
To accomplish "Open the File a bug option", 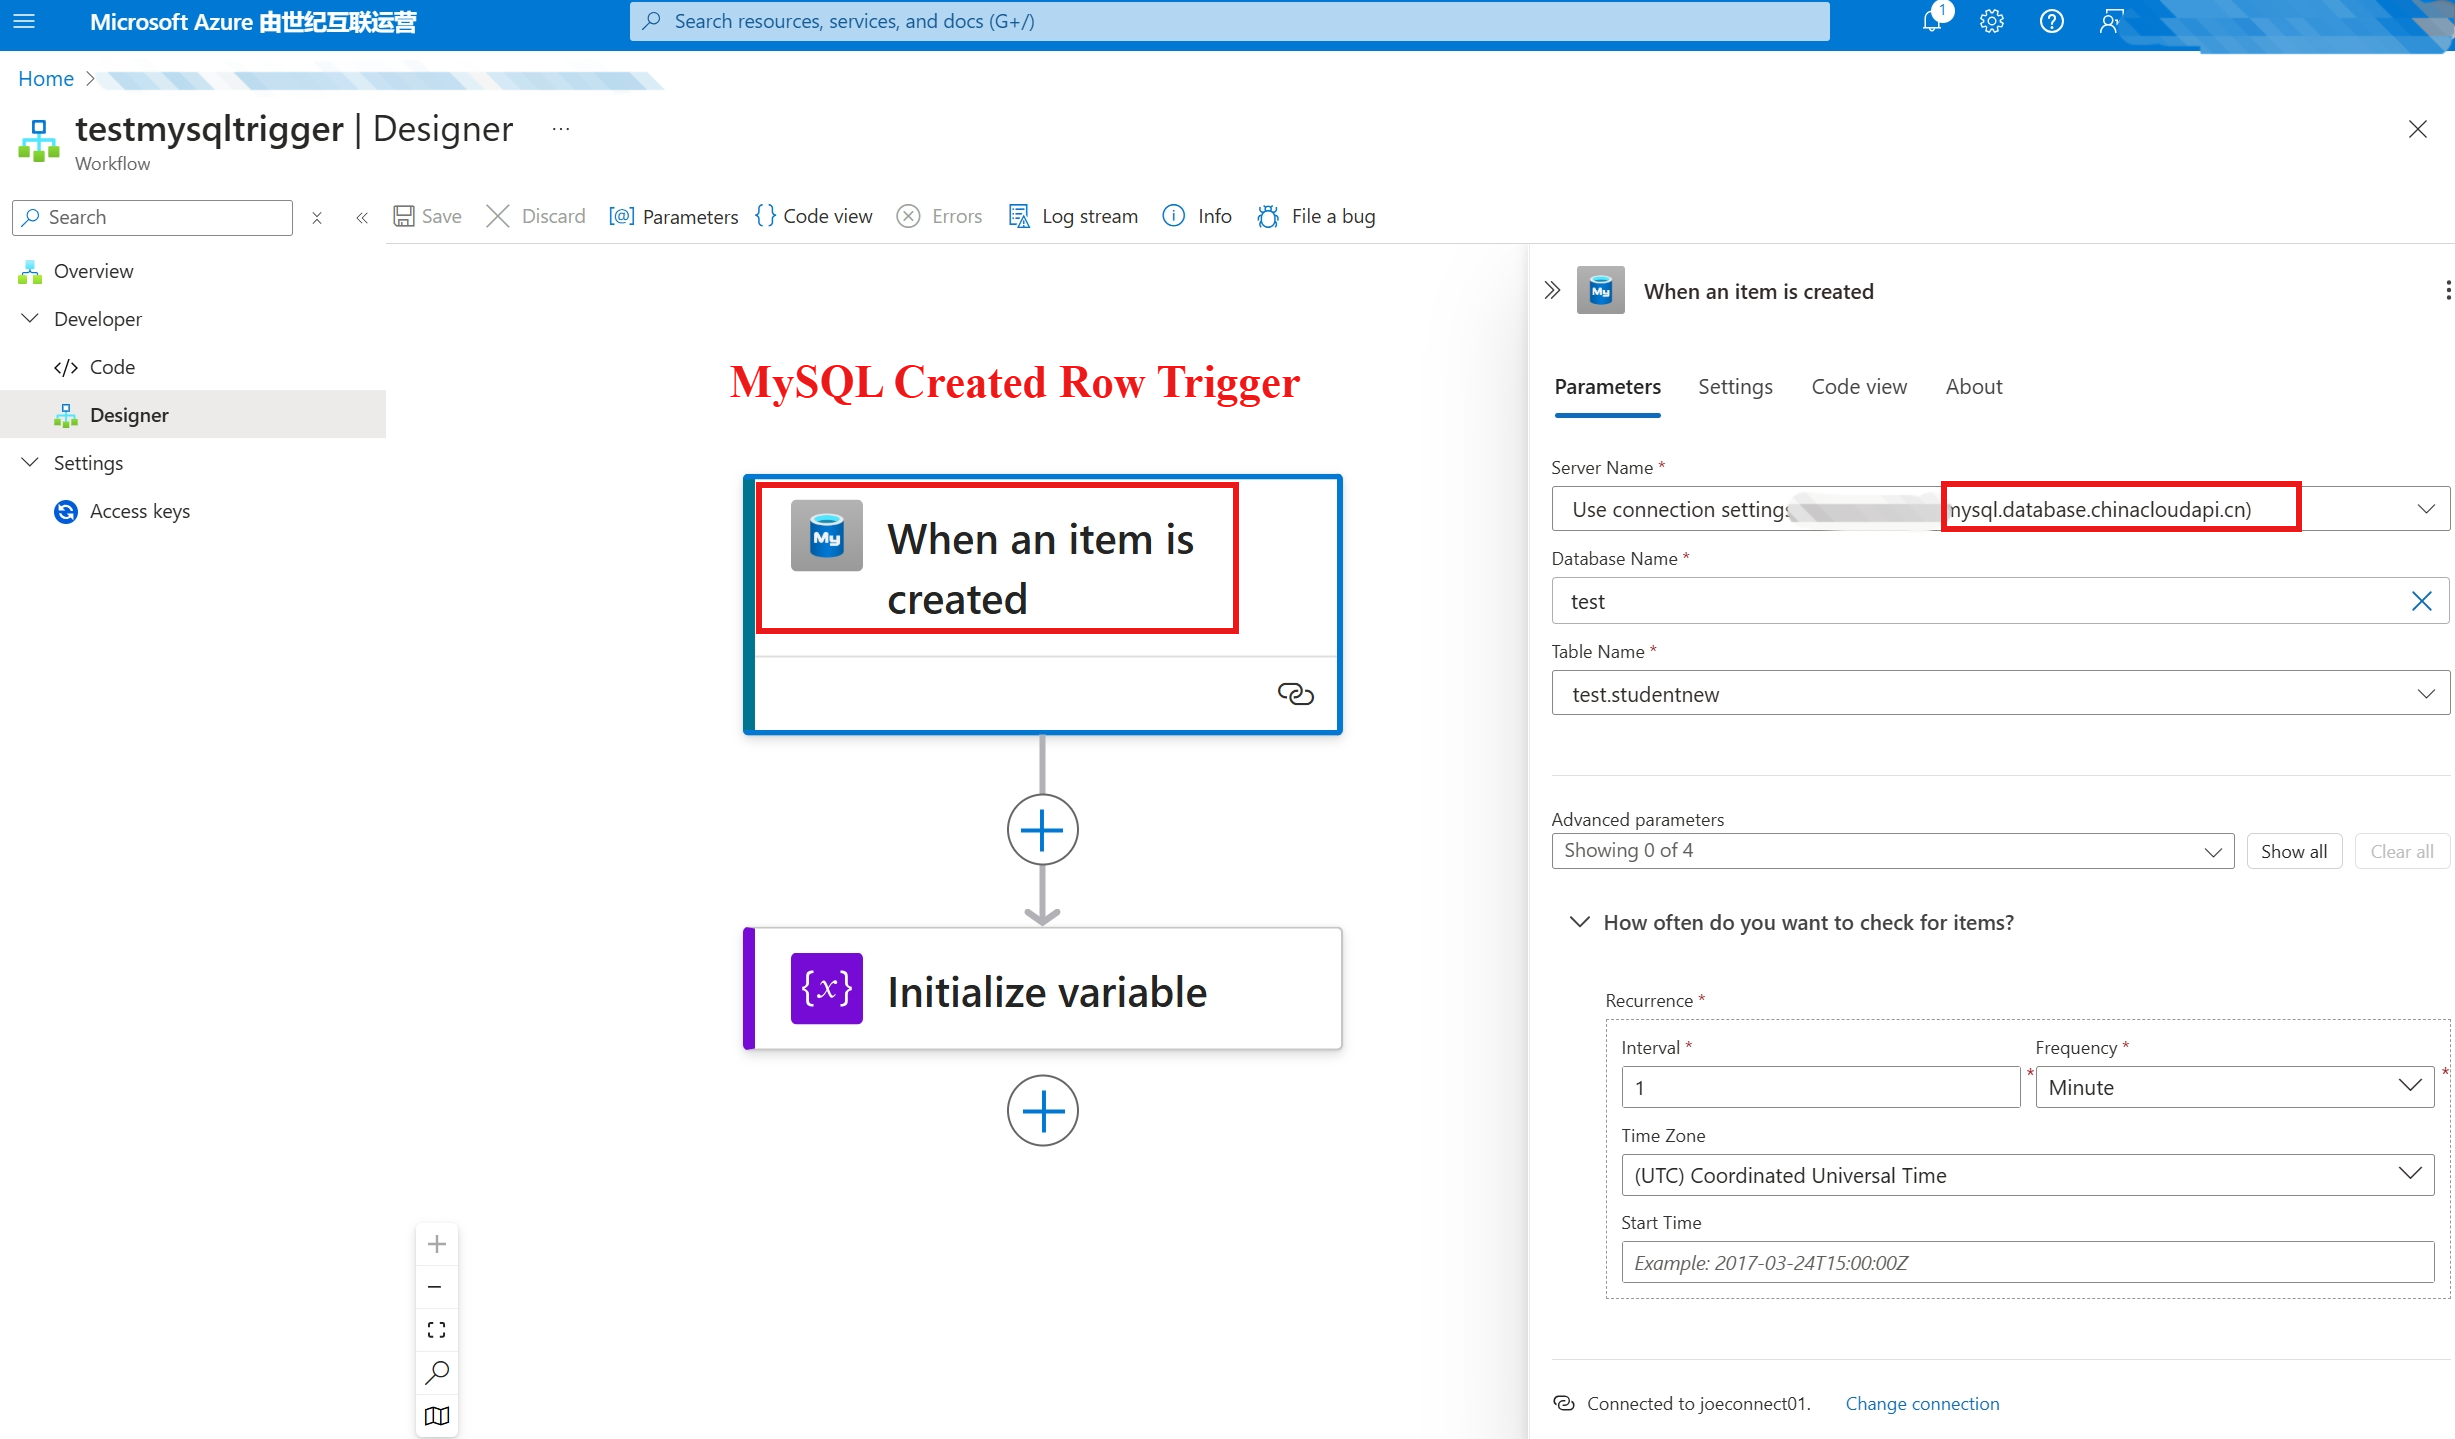I will 1316,216.
